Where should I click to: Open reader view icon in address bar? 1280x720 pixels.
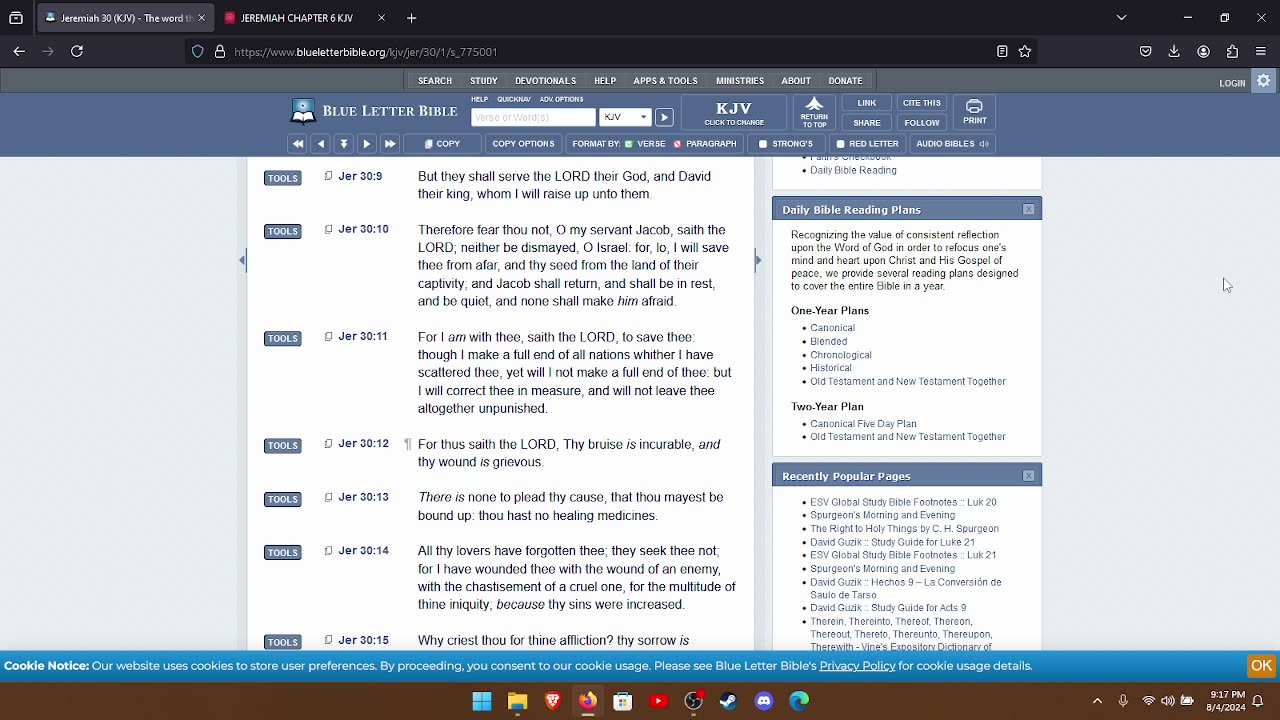click(1002, 51)
